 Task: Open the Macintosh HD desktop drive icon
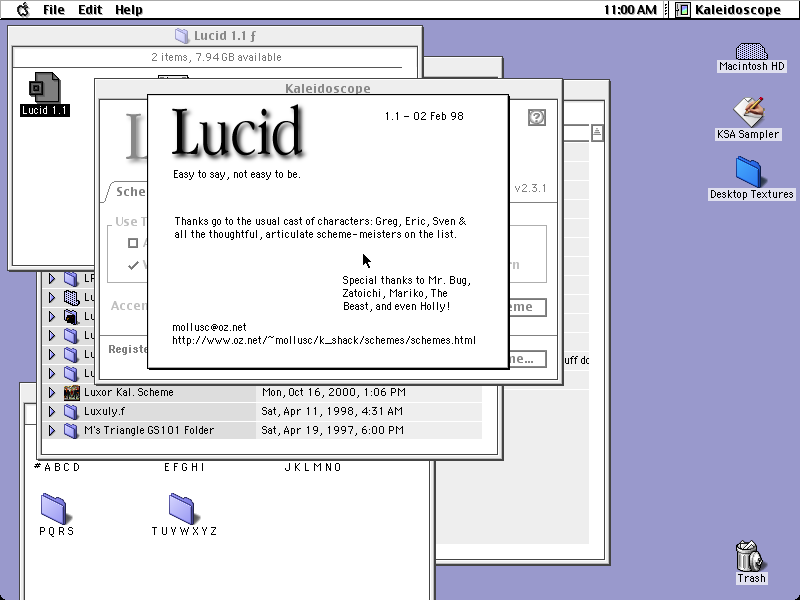point(752,51)
